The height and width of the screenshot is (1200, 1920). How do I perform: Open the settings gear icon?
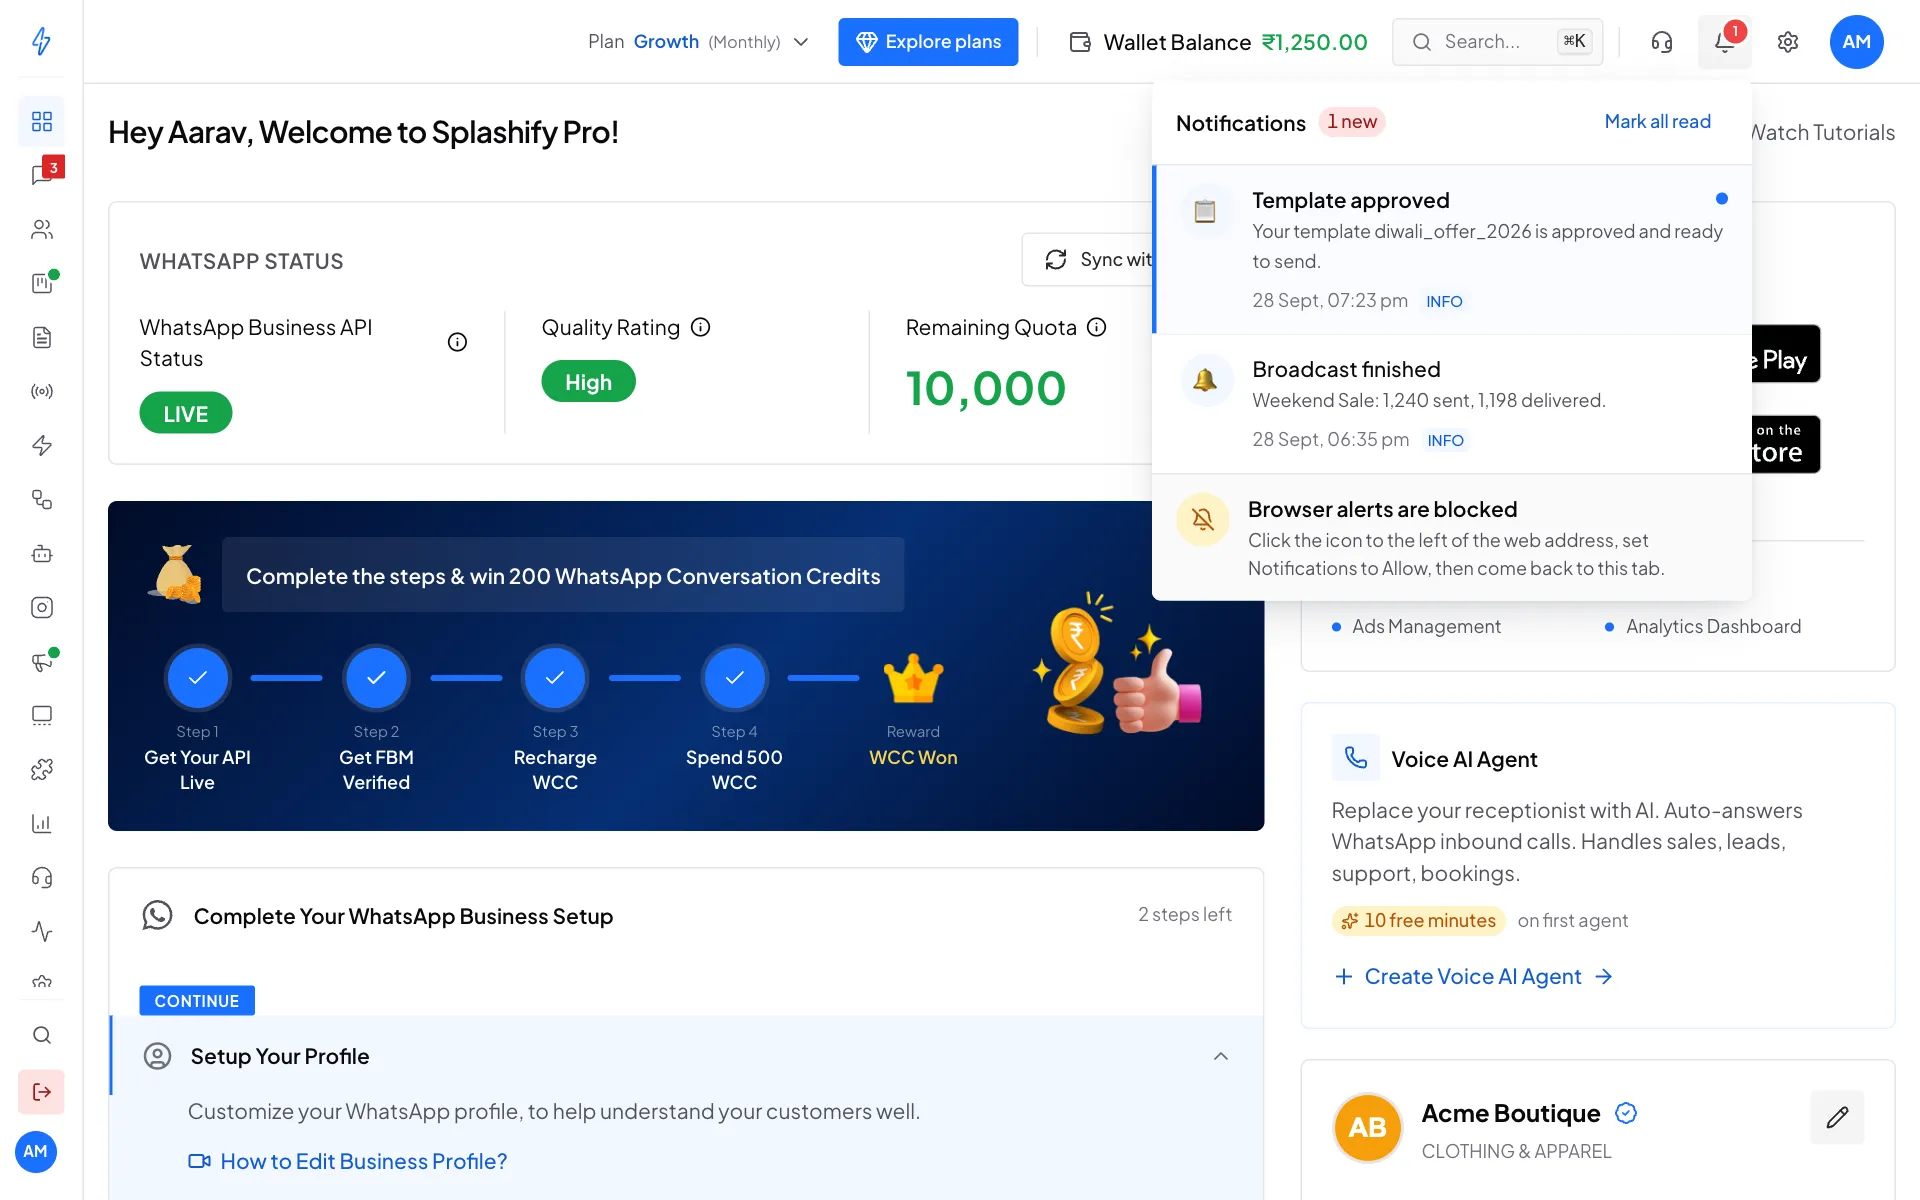point(1788,42)
